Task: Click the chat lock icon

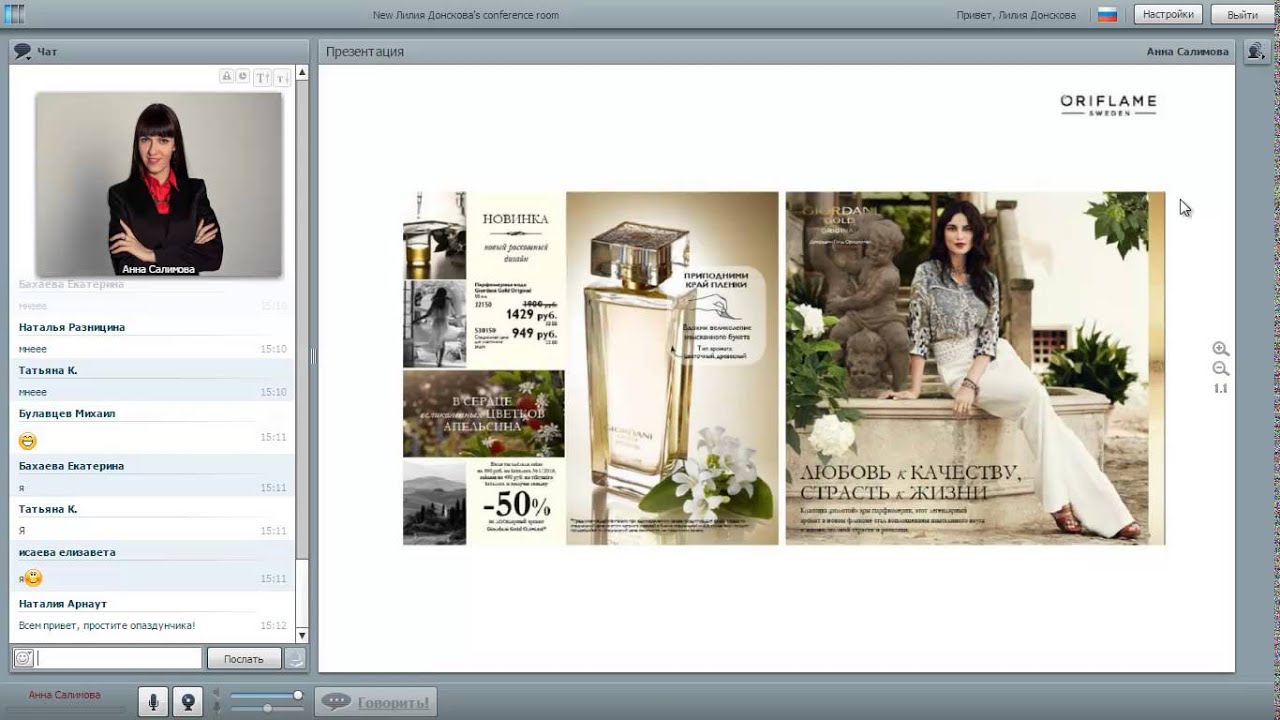Action: [x=227, y=77]
